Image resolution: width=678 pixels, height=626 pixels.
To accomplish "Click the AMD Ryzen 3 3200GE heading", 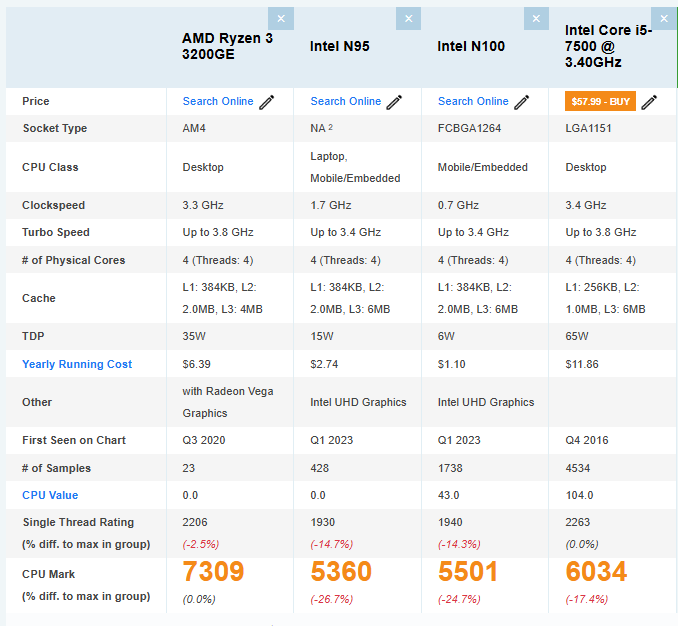I will [x=227, y=46].
